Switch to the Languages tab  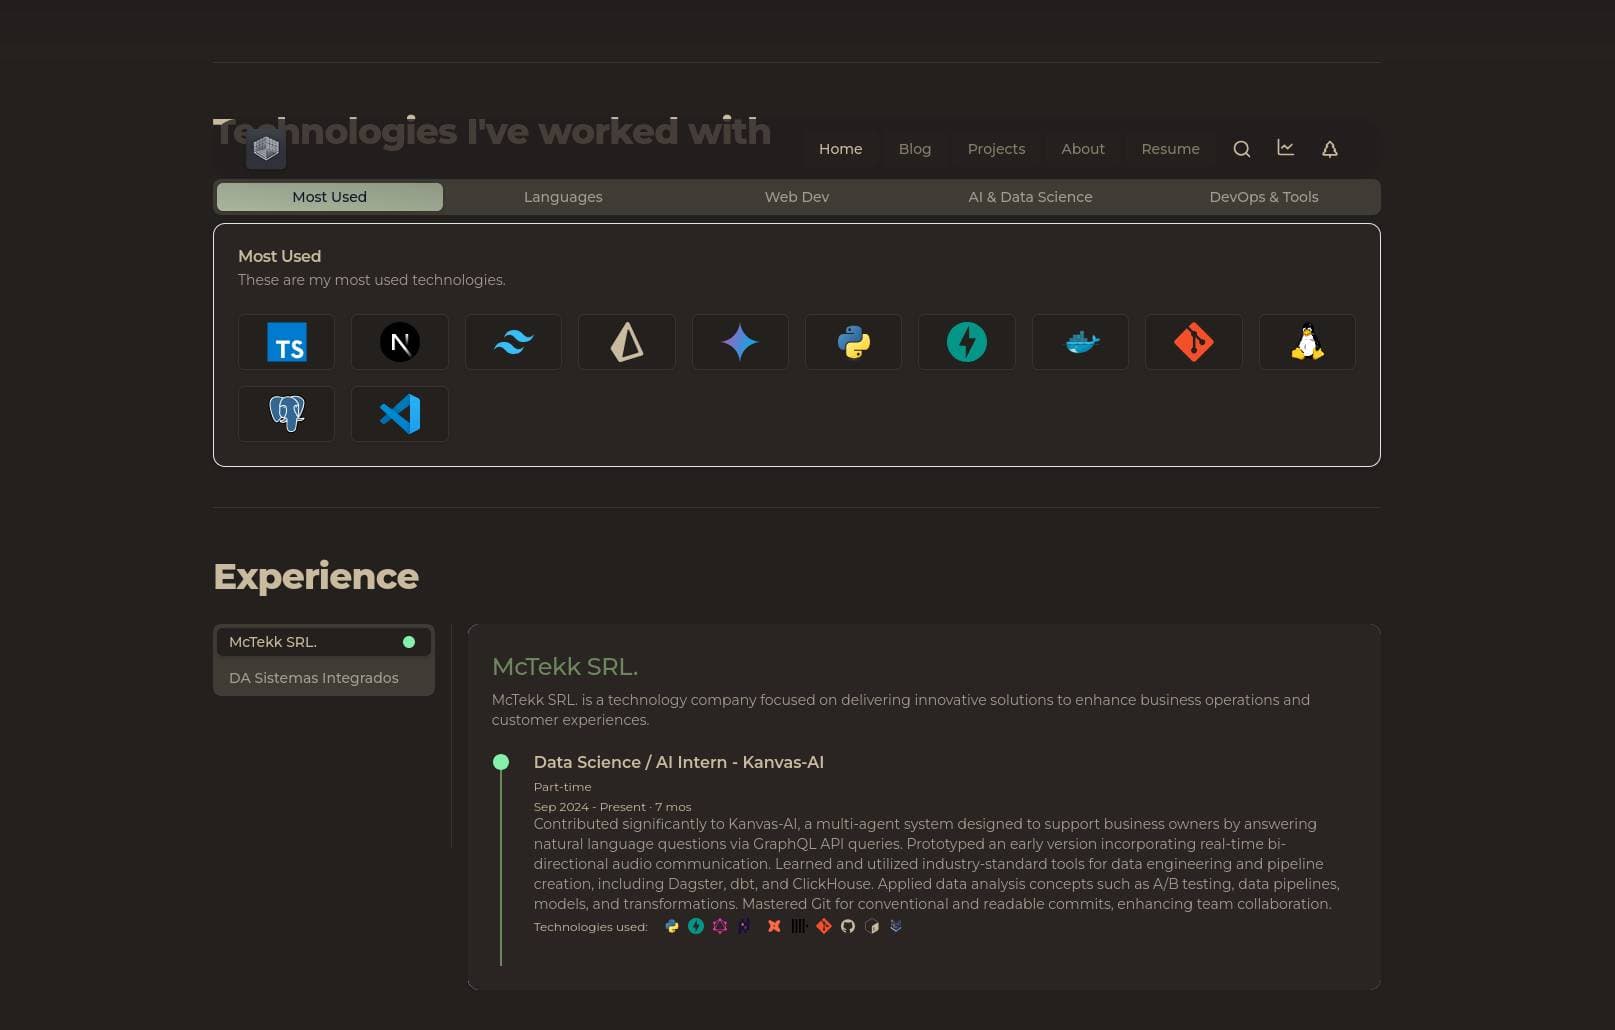point(563,197)
